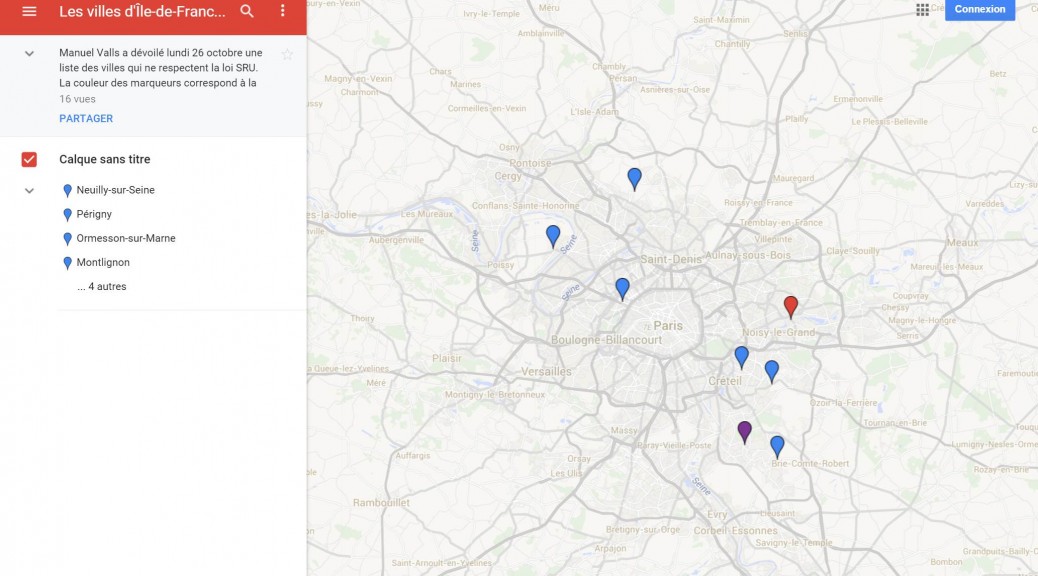Star this map with the star icon

click(x=287, y=54)
